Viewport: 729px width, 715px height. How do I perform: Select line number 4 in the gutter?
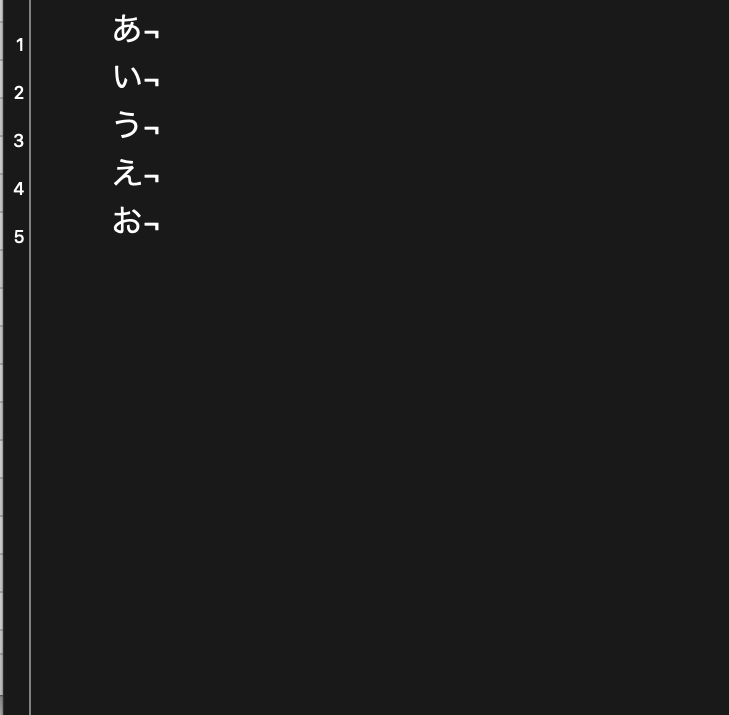click(x=19, y=189)
